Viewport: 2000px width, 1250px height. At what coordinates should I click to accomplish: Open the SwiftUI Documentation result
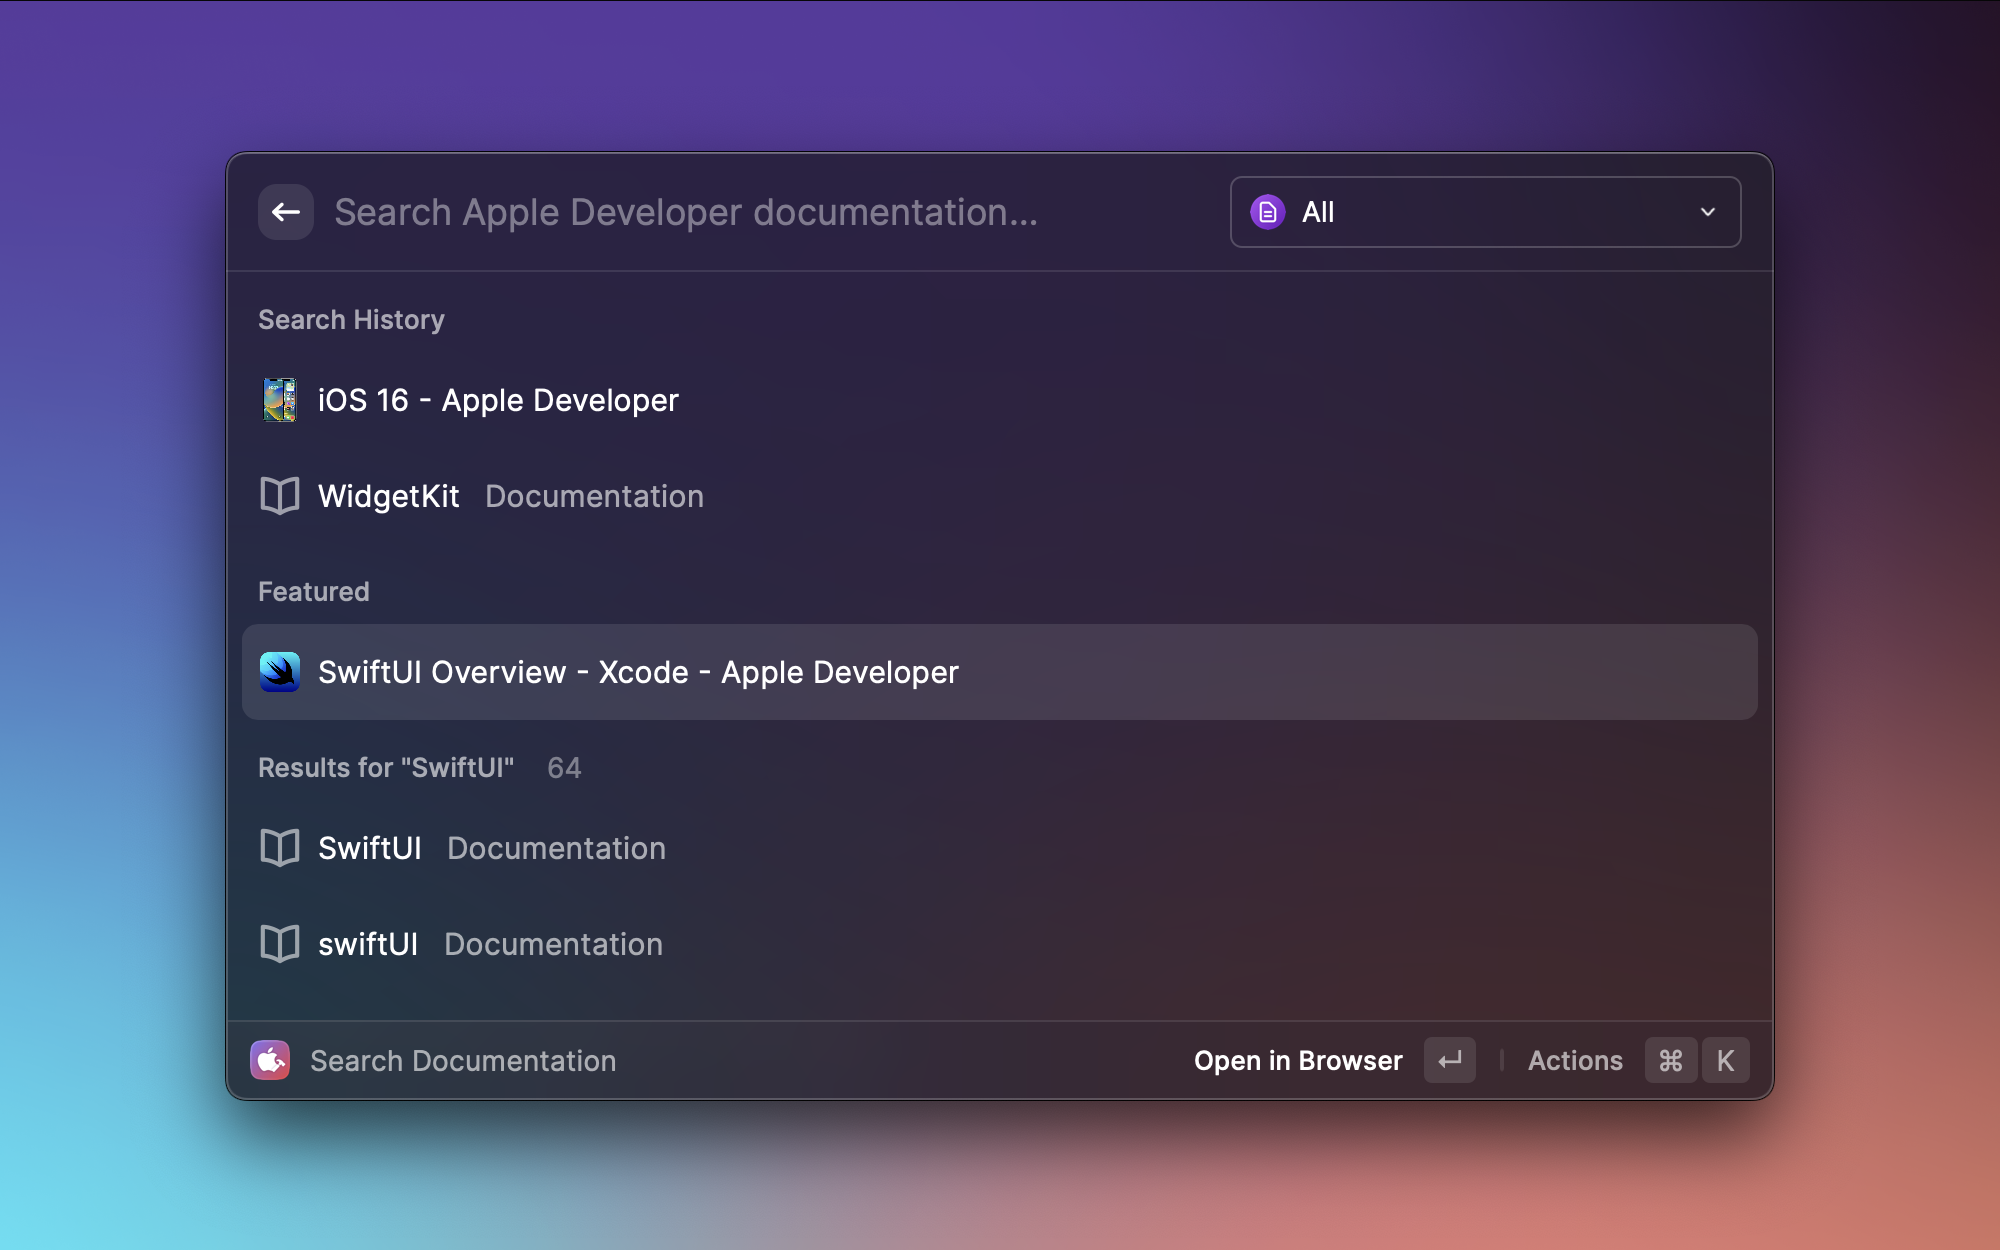pos(492,848)
